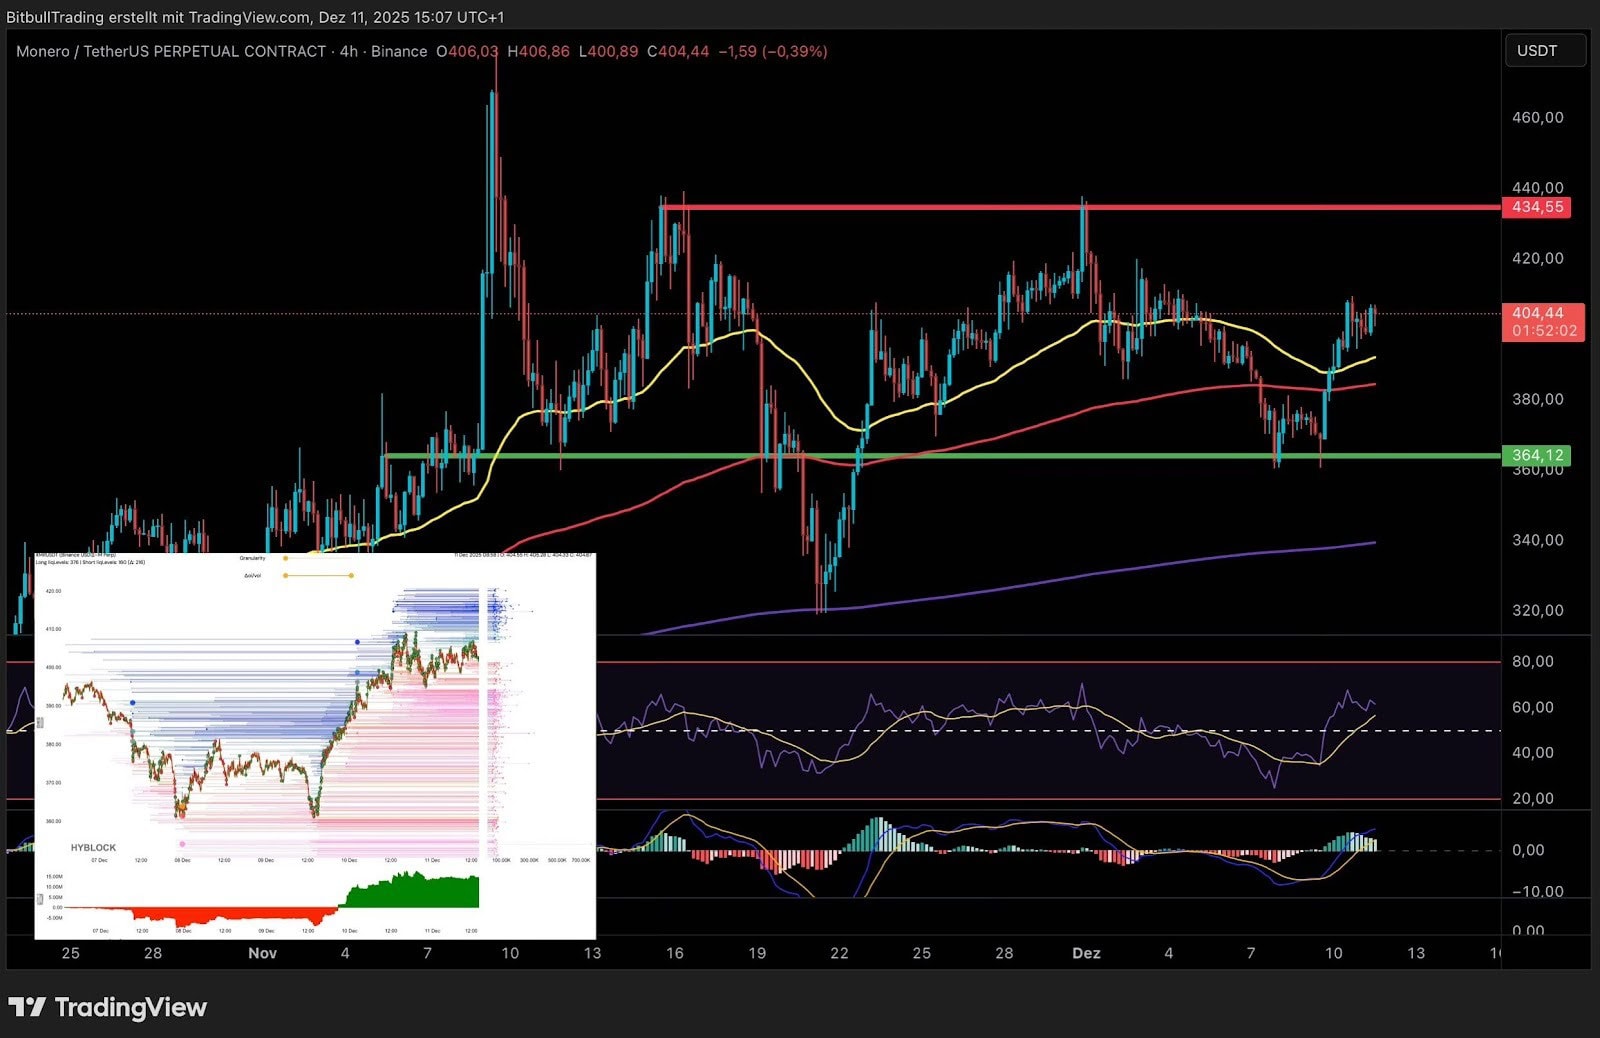Click the small handle on inset's left axis
The width and height of the screenshot is (1600, 1038).
[x=41, y=722]
